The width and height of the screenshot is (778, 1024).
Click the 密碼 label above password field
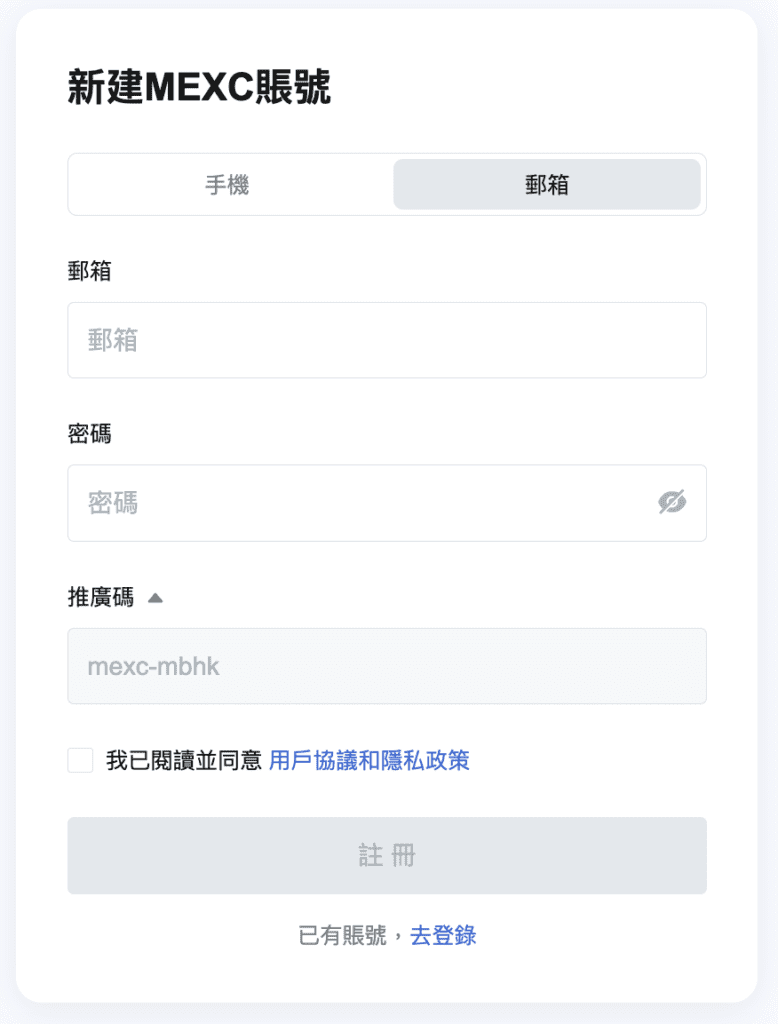89,434
